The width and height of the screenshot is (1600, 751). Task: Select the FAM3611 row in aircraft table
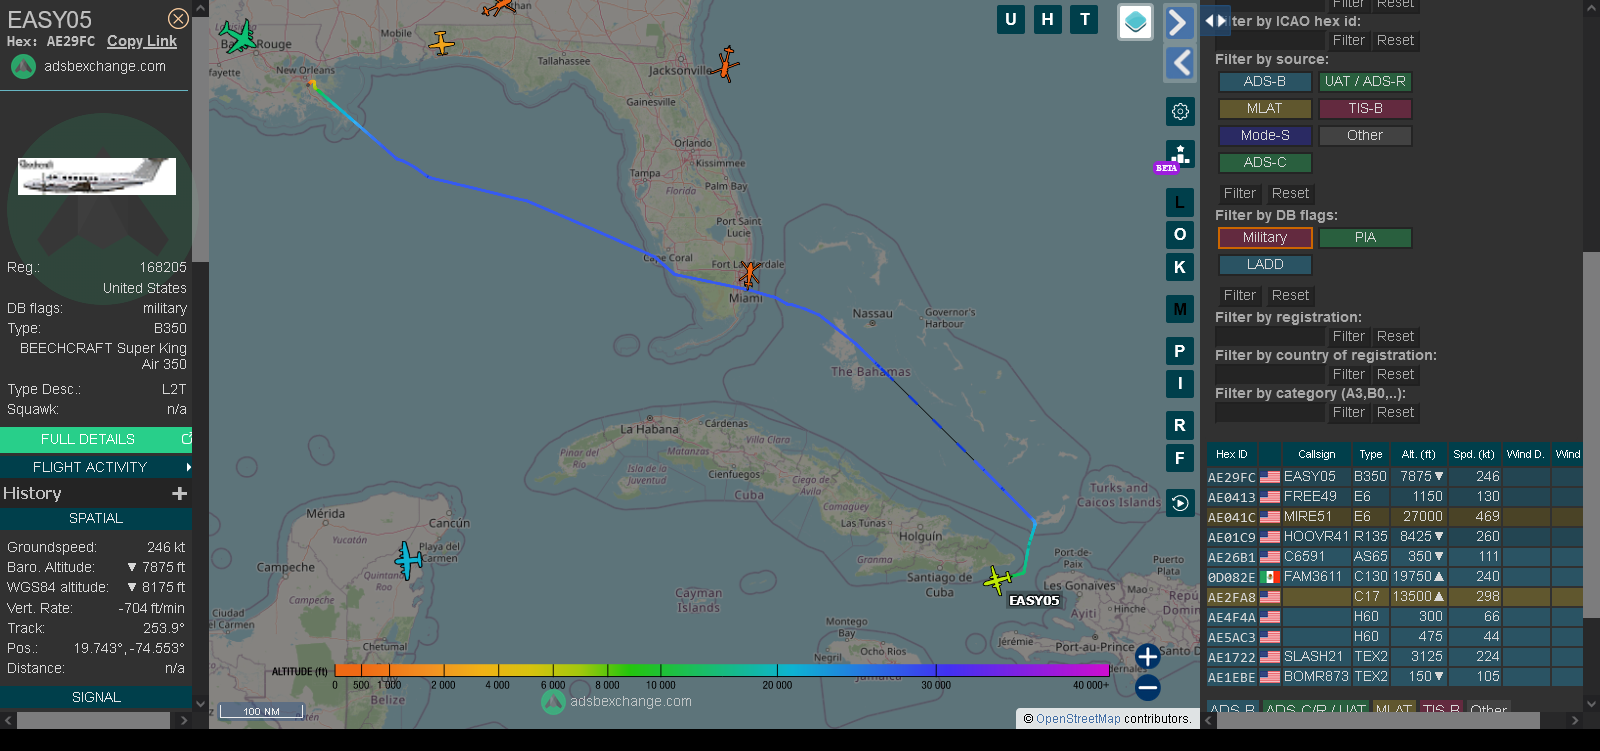pyautogui.click(x=1395, y=577)
